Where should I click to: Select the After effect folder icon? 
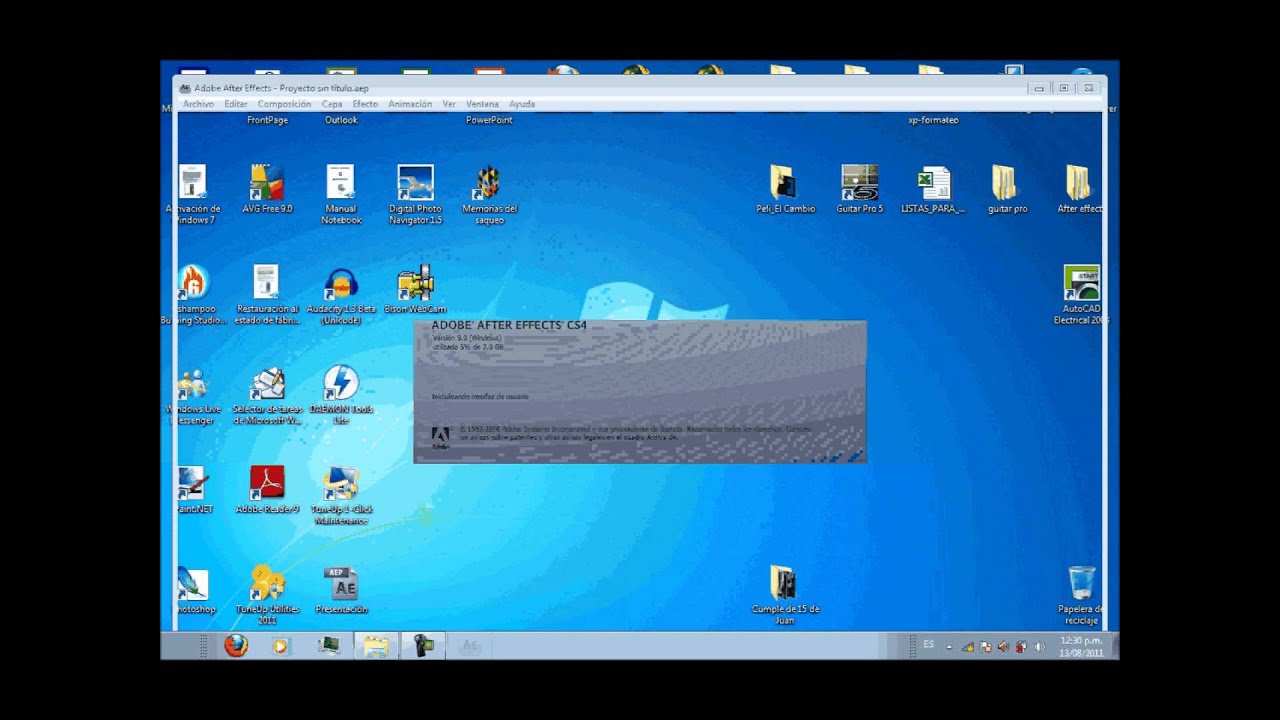click(1079, 189)
